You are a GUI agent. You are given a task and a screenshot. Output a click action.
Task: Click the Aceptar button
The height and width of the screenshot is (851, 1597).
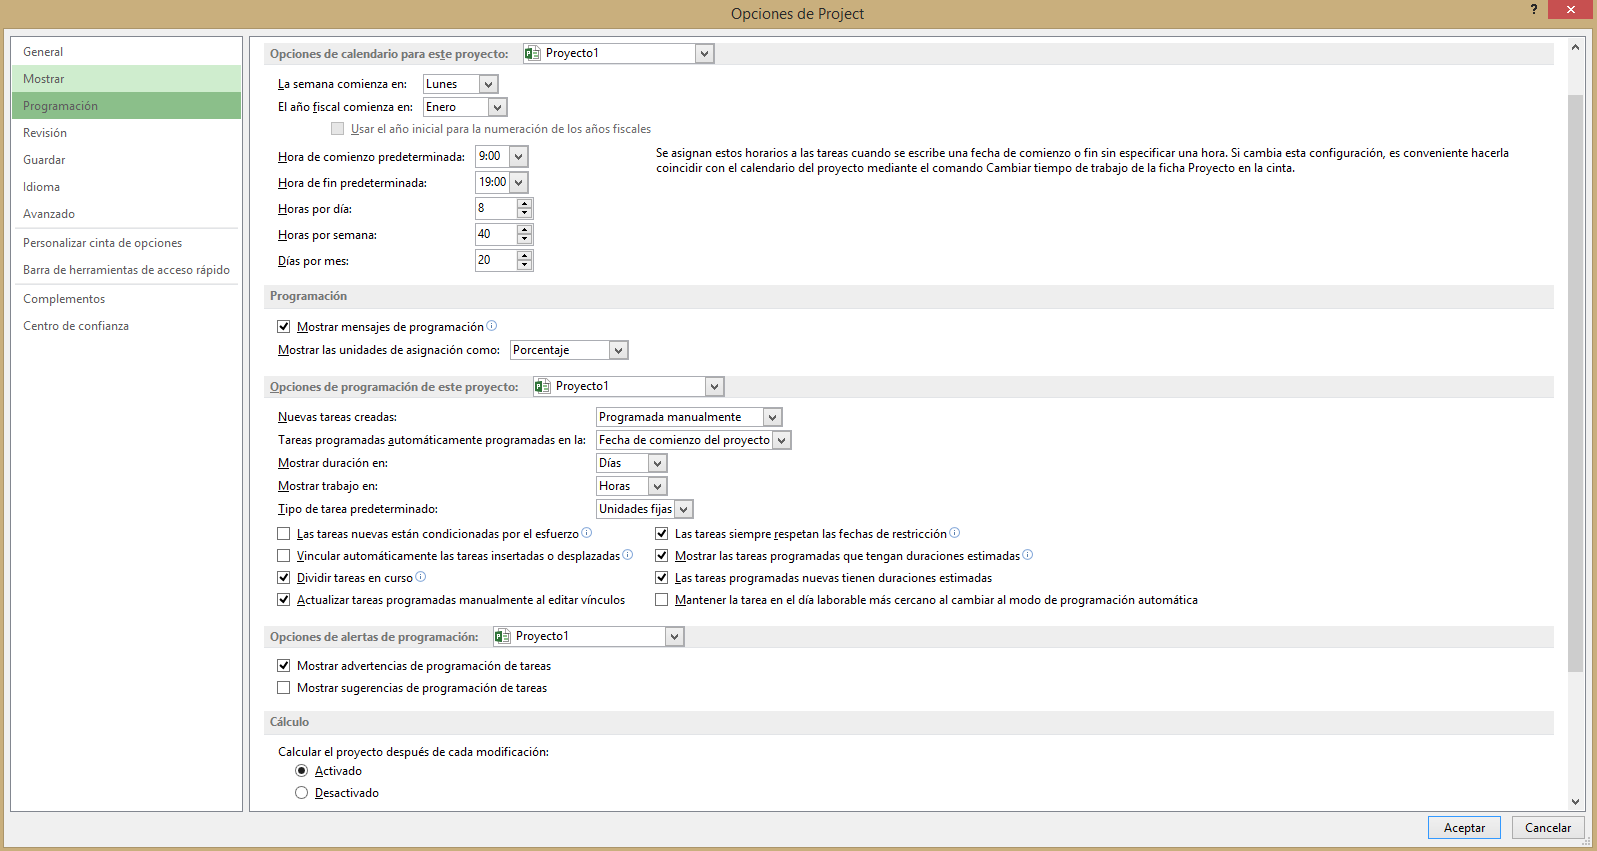1464,828
